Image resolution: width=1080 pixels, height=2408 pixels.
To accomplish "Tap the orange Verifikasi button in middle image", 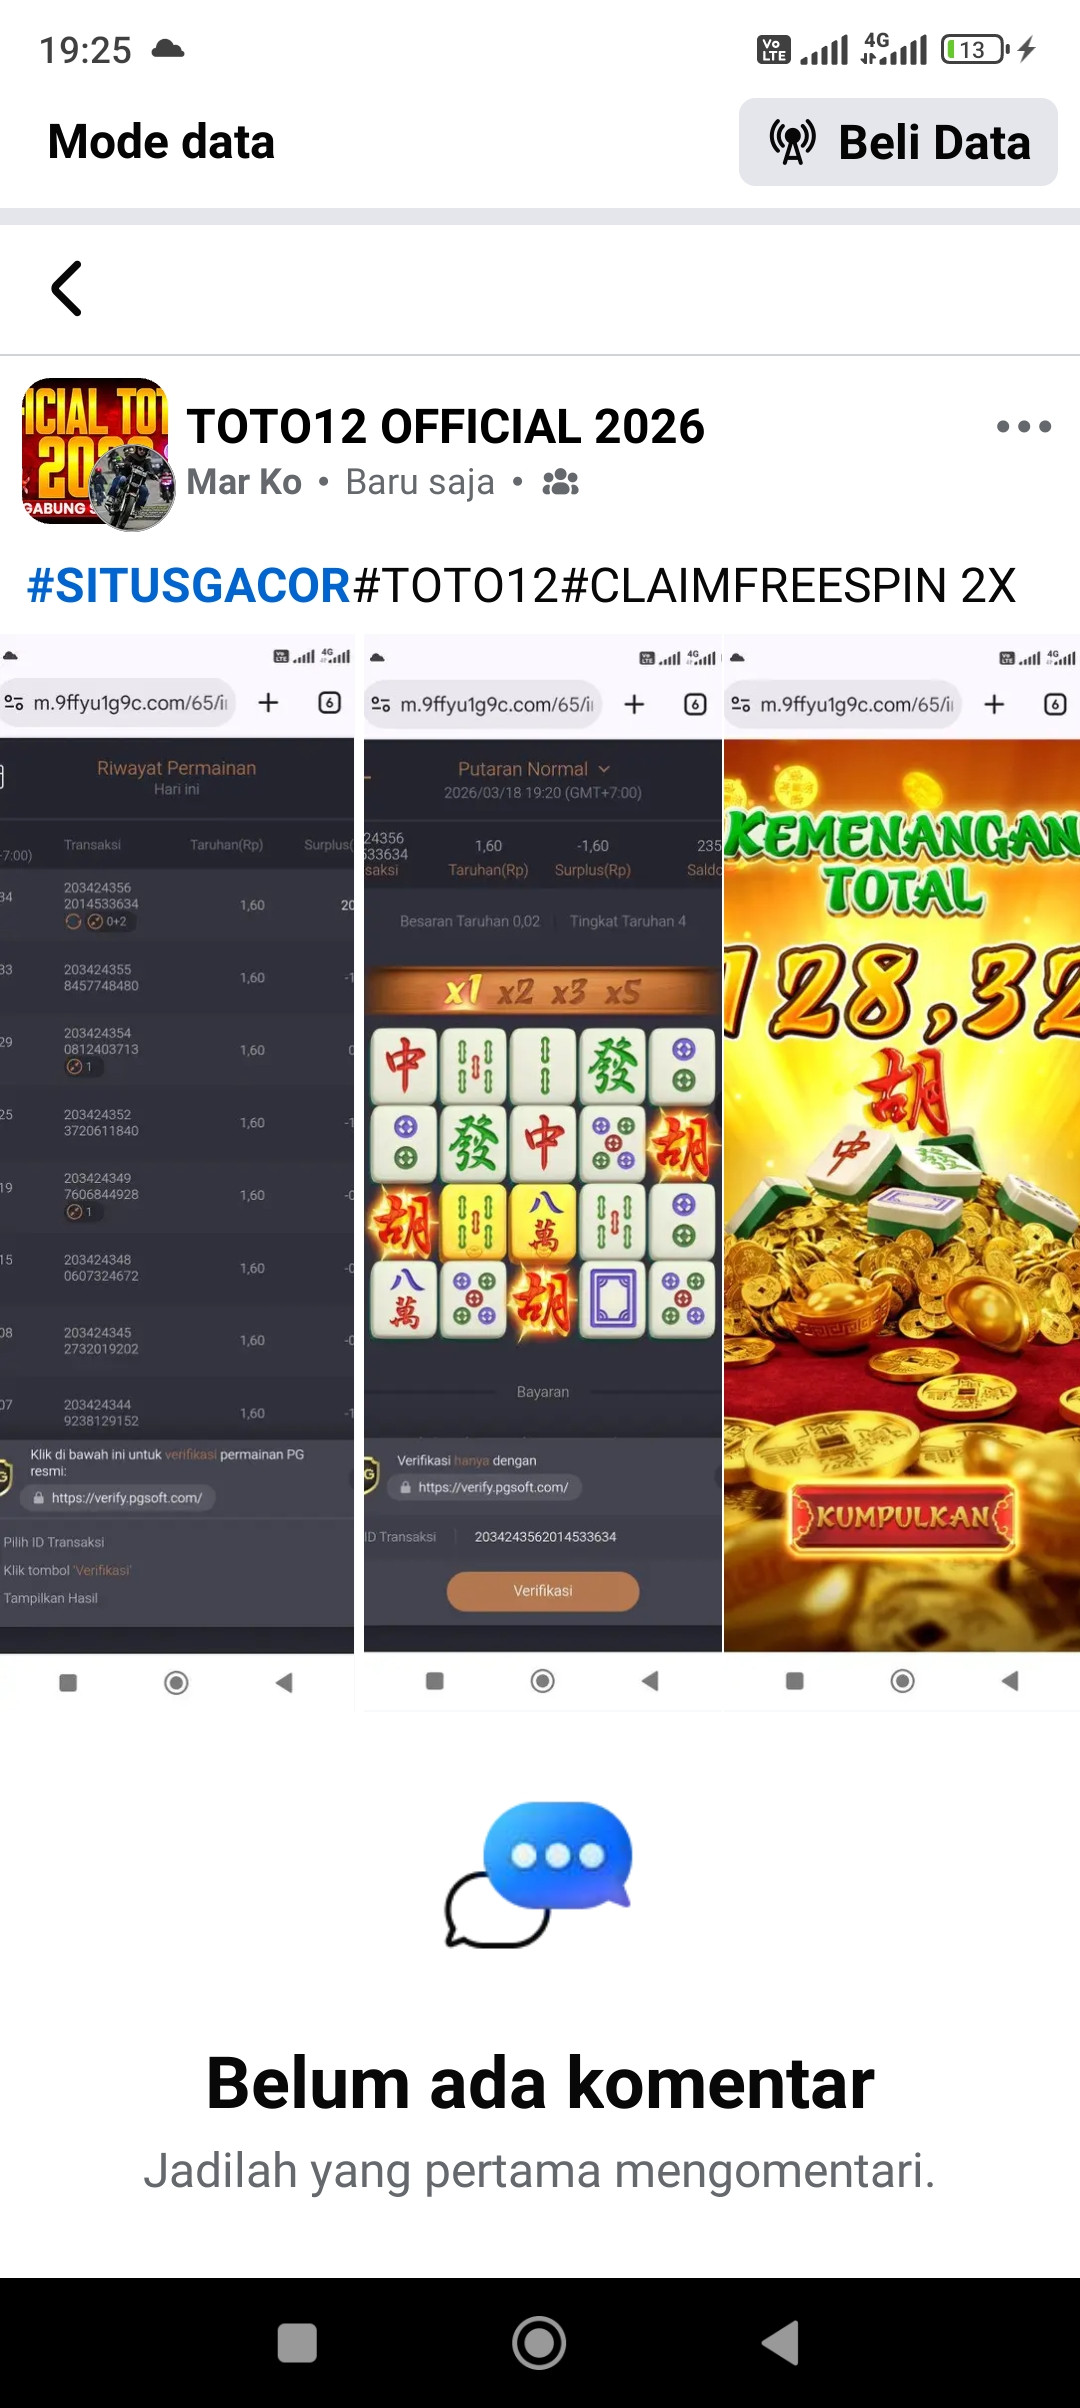I will 543,1591.
